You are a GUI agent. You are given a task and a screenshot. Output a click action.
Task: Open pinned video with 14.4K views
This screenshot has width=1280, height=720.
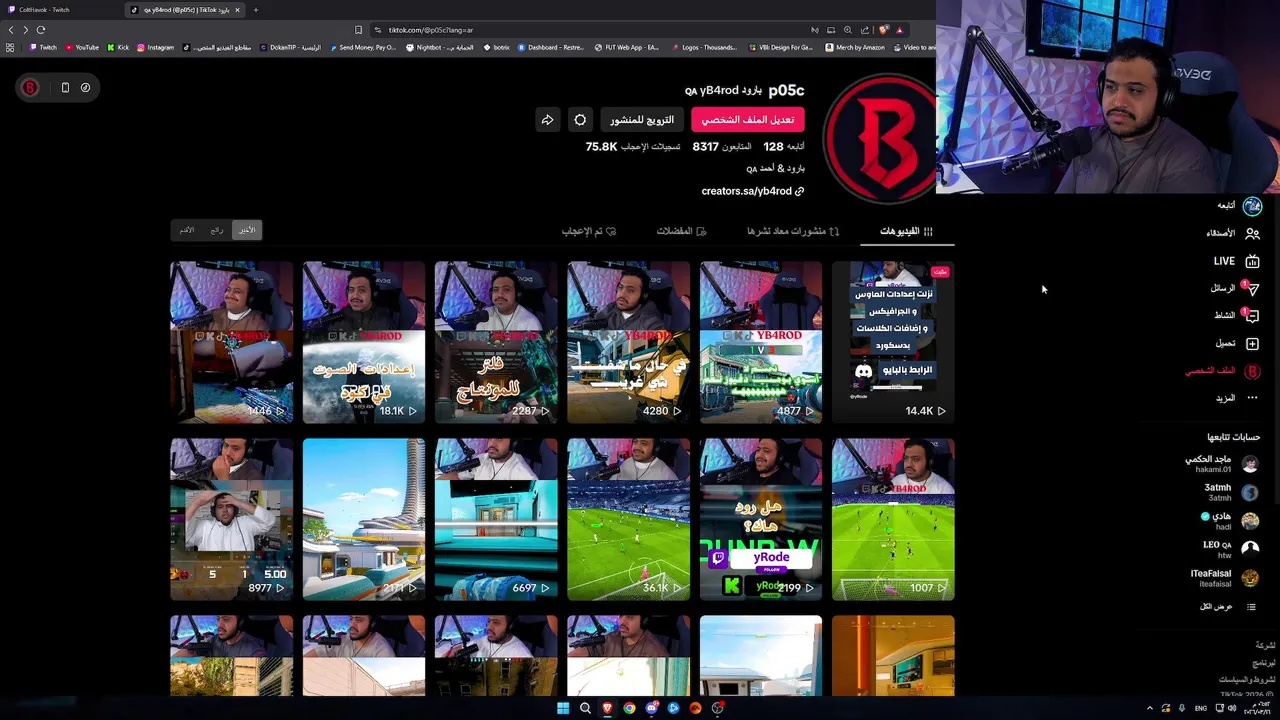pyautogui.click(x=893, y=342)
